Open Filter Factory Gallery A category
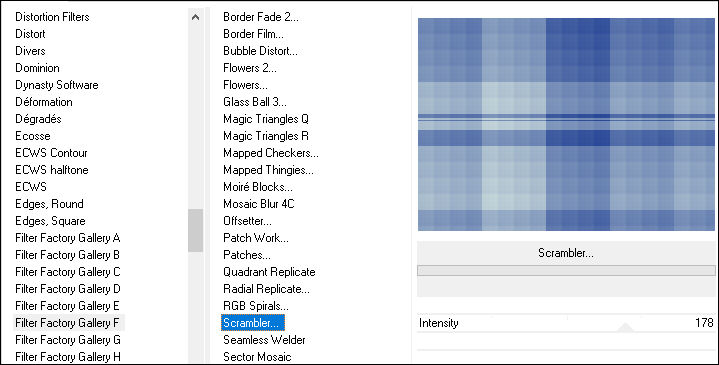719x365 pixels. (x=68, y=238)
